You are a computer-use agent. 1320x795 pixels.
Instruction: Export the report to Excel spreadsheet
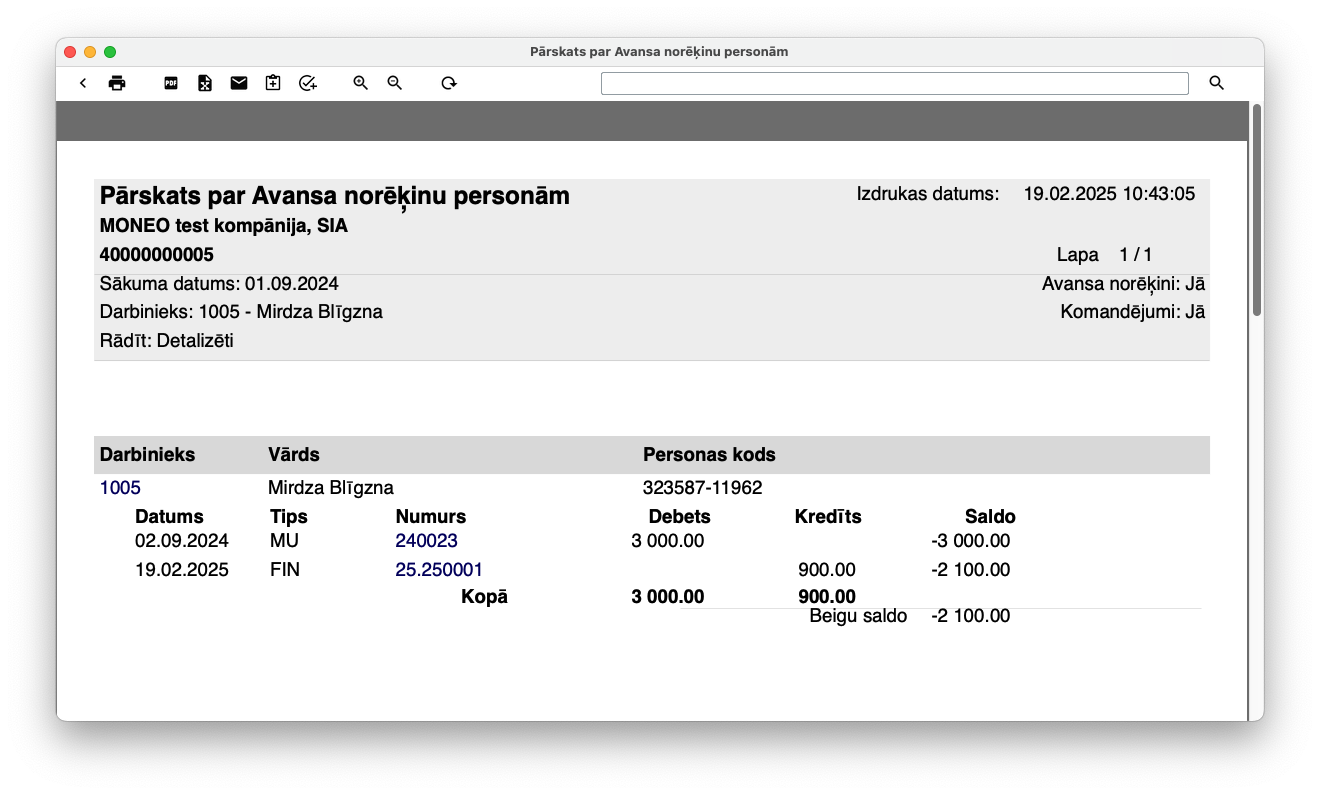tap(205, 83)
